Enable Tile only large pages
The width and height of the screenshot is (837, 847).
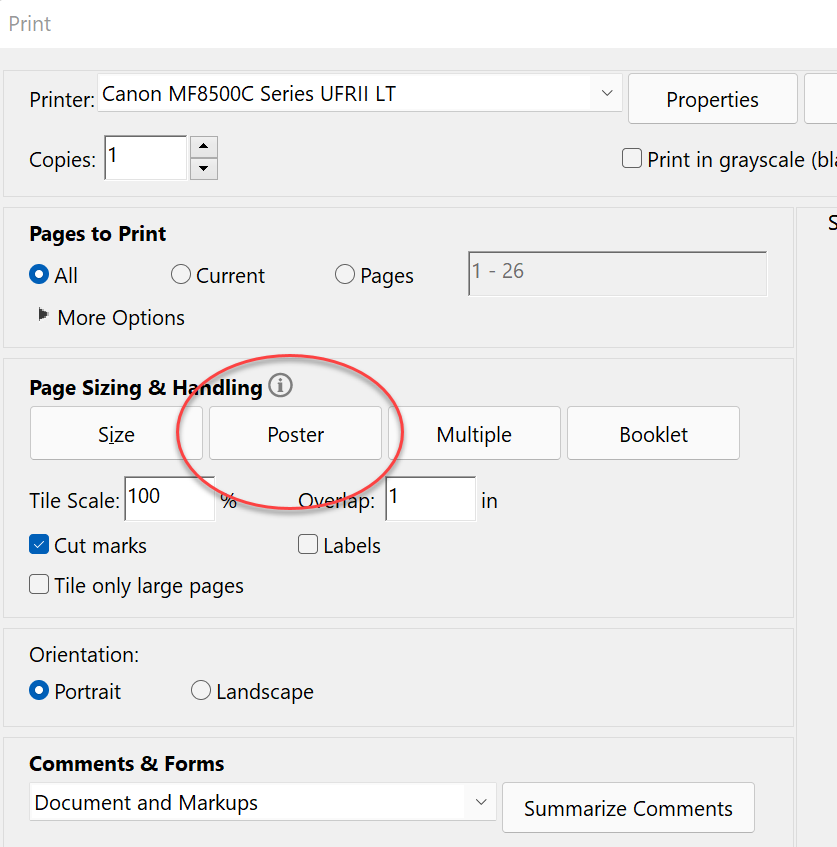37,585
